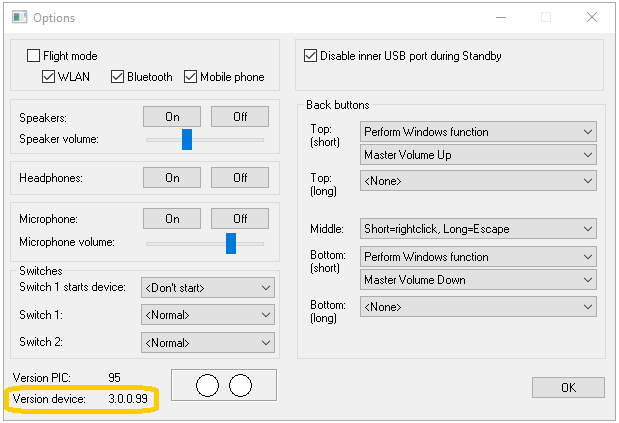This screenshot has width=619, height=423.
Task: Turn Headphones Off
Action: [x=240, y=178]
